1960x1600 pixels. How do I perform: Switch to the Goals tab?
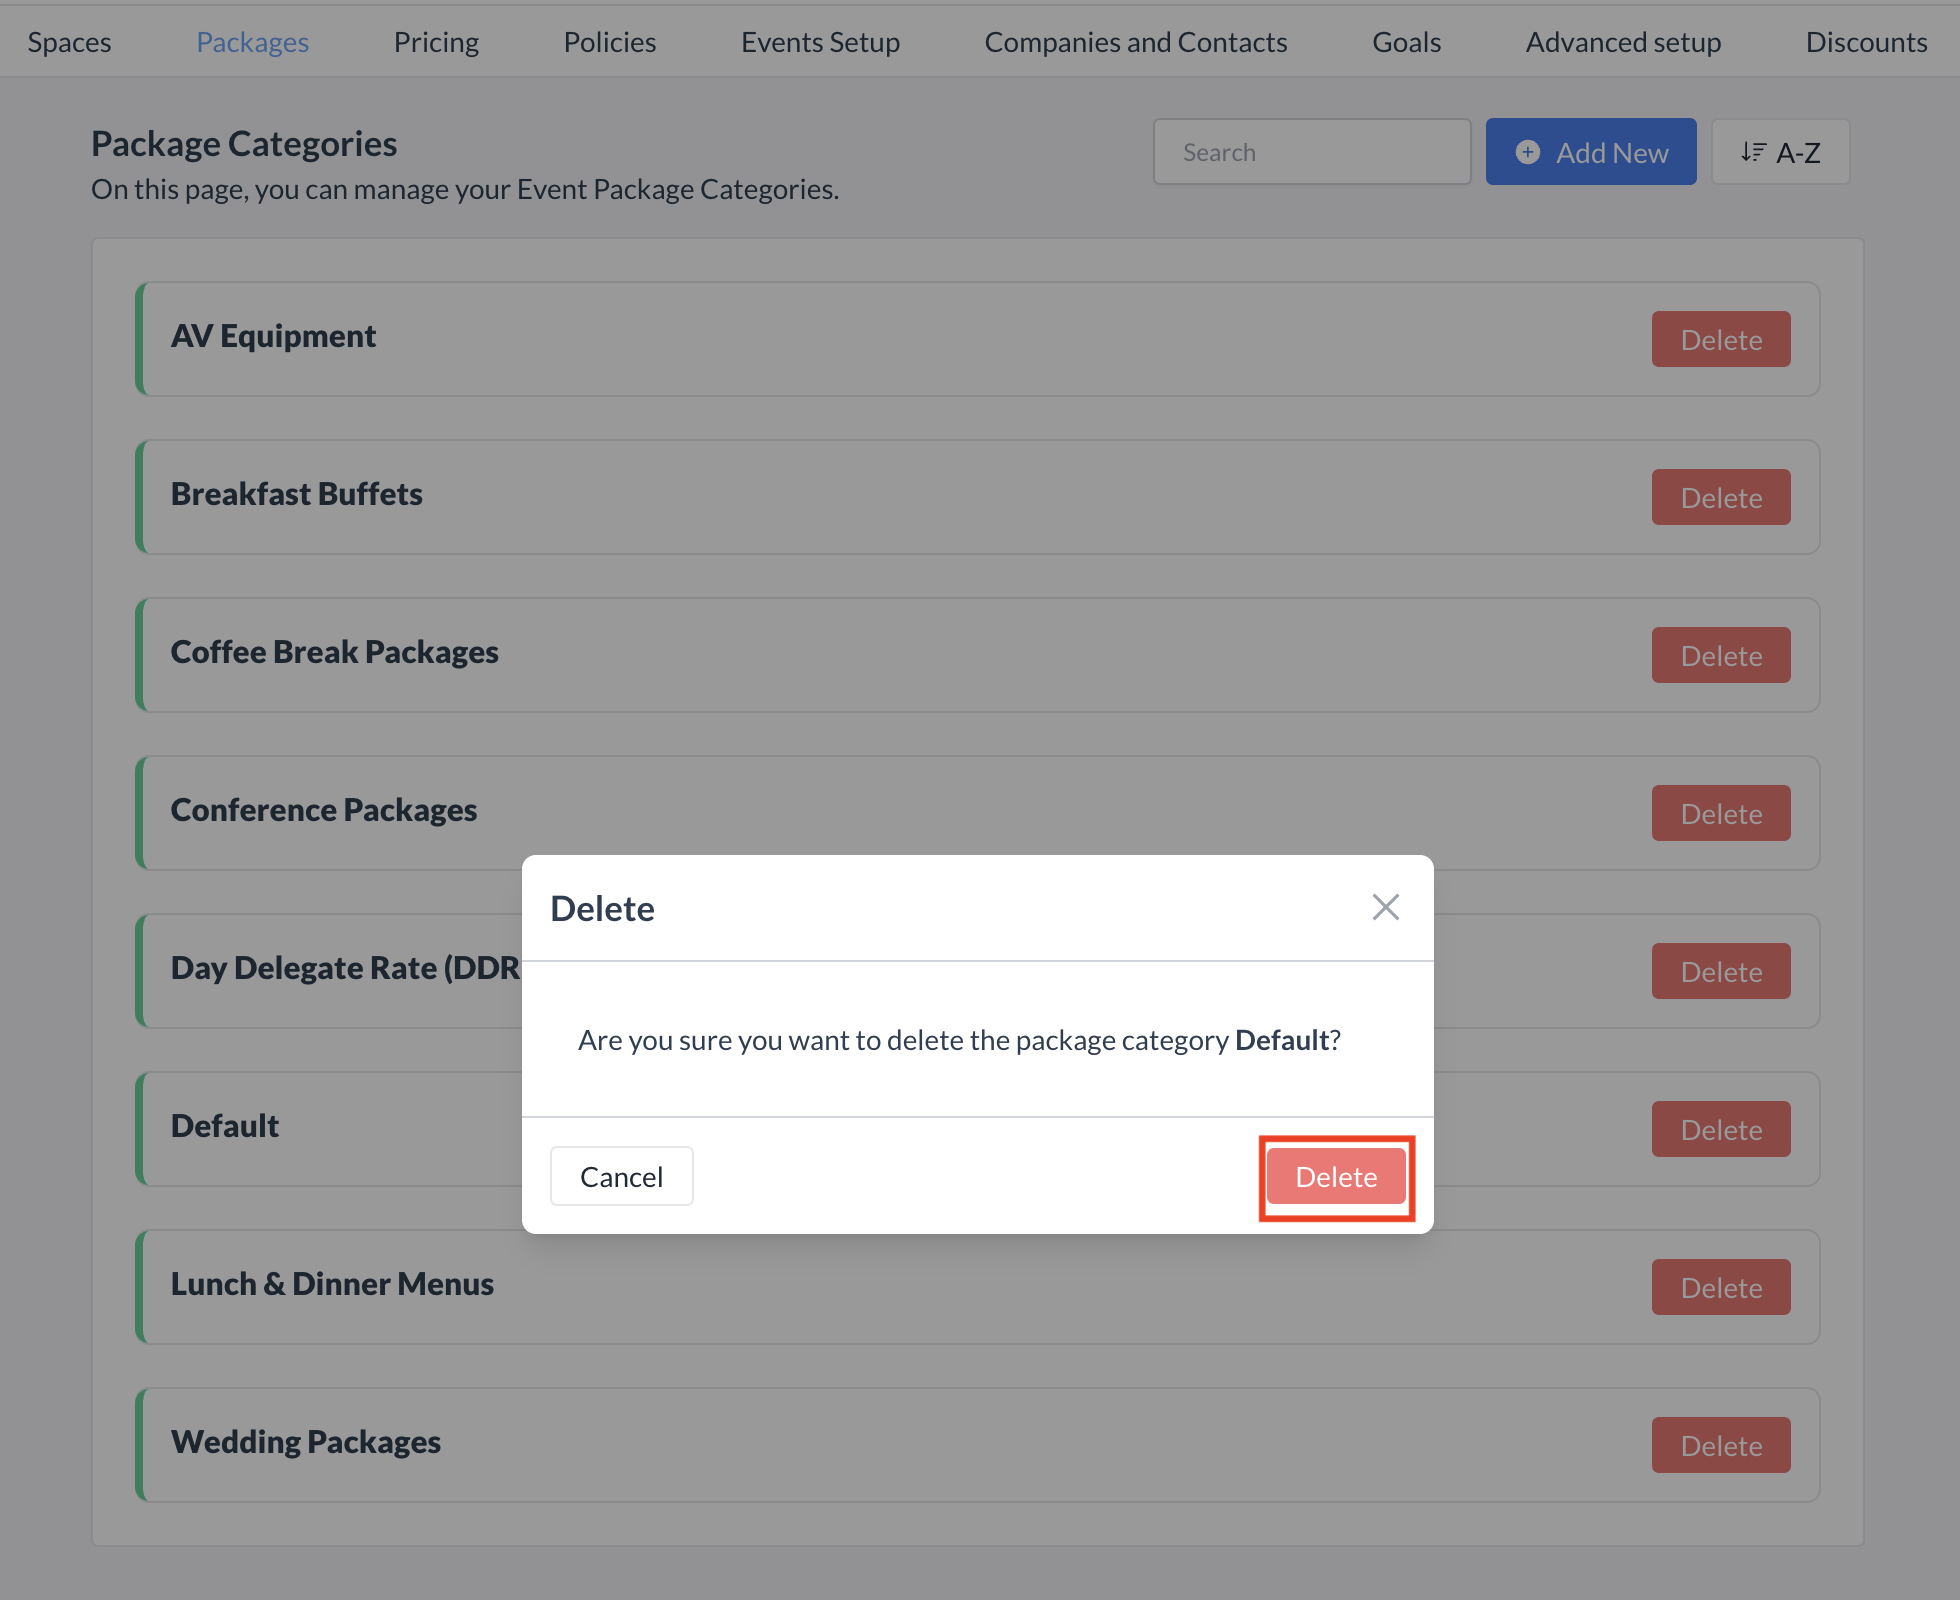click(x=1406, y=41)
